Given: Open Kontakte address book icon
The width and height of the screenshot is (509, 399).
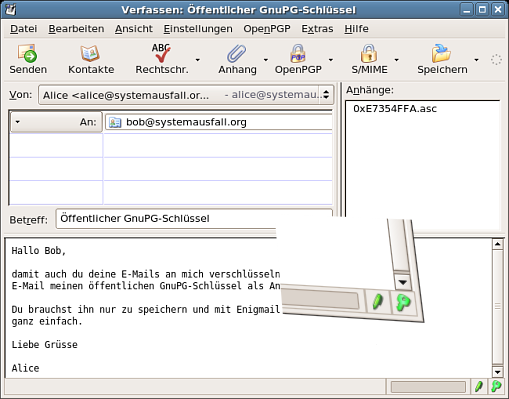Looking at the screenshot, I should point(90,53).
